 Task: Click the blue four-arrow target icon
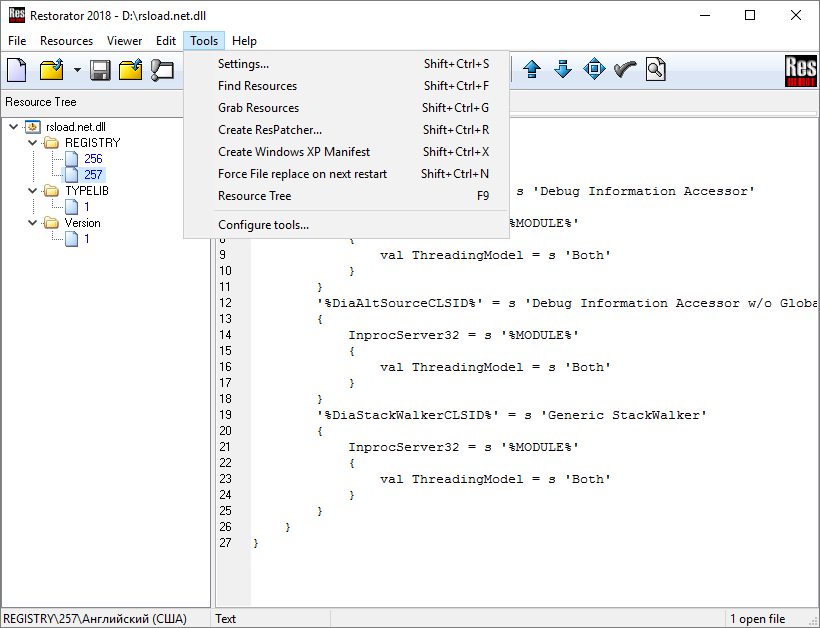594,69
